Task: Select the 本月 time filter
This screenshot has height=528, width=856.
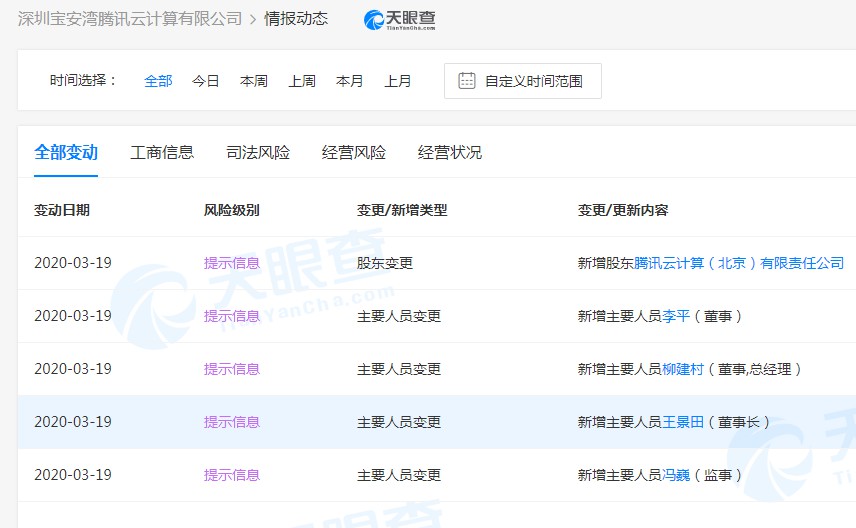Action: coord(350,81)
